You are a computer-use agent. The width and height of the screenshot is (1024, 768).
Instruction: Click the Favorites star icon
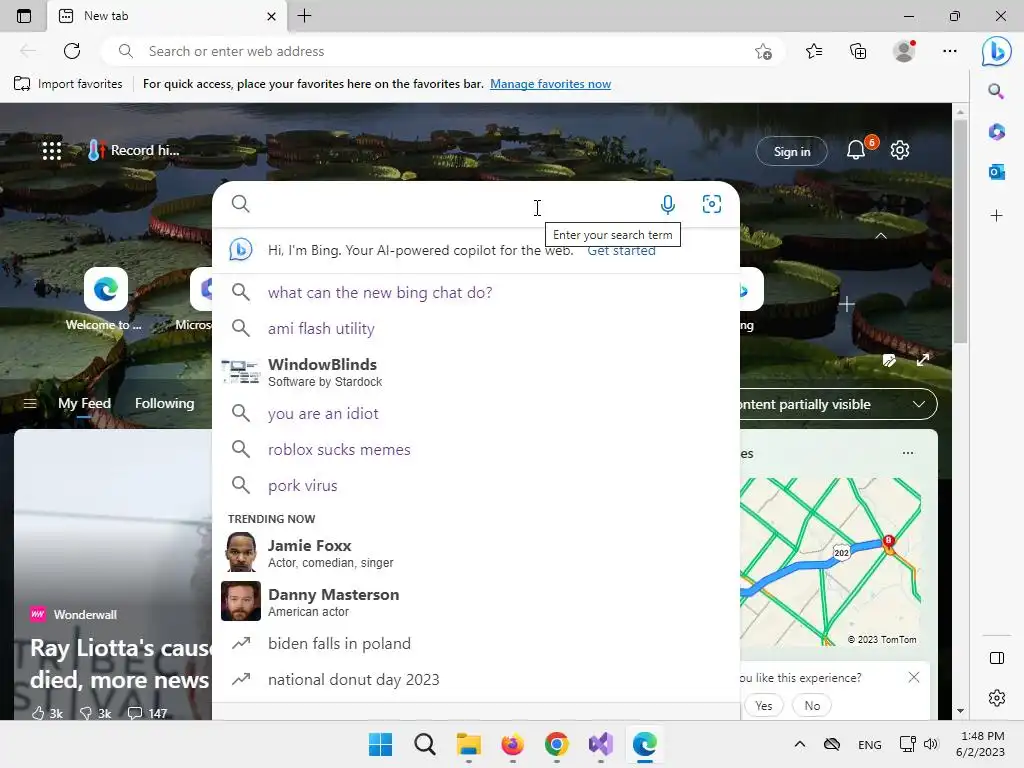tap(814, 51)
